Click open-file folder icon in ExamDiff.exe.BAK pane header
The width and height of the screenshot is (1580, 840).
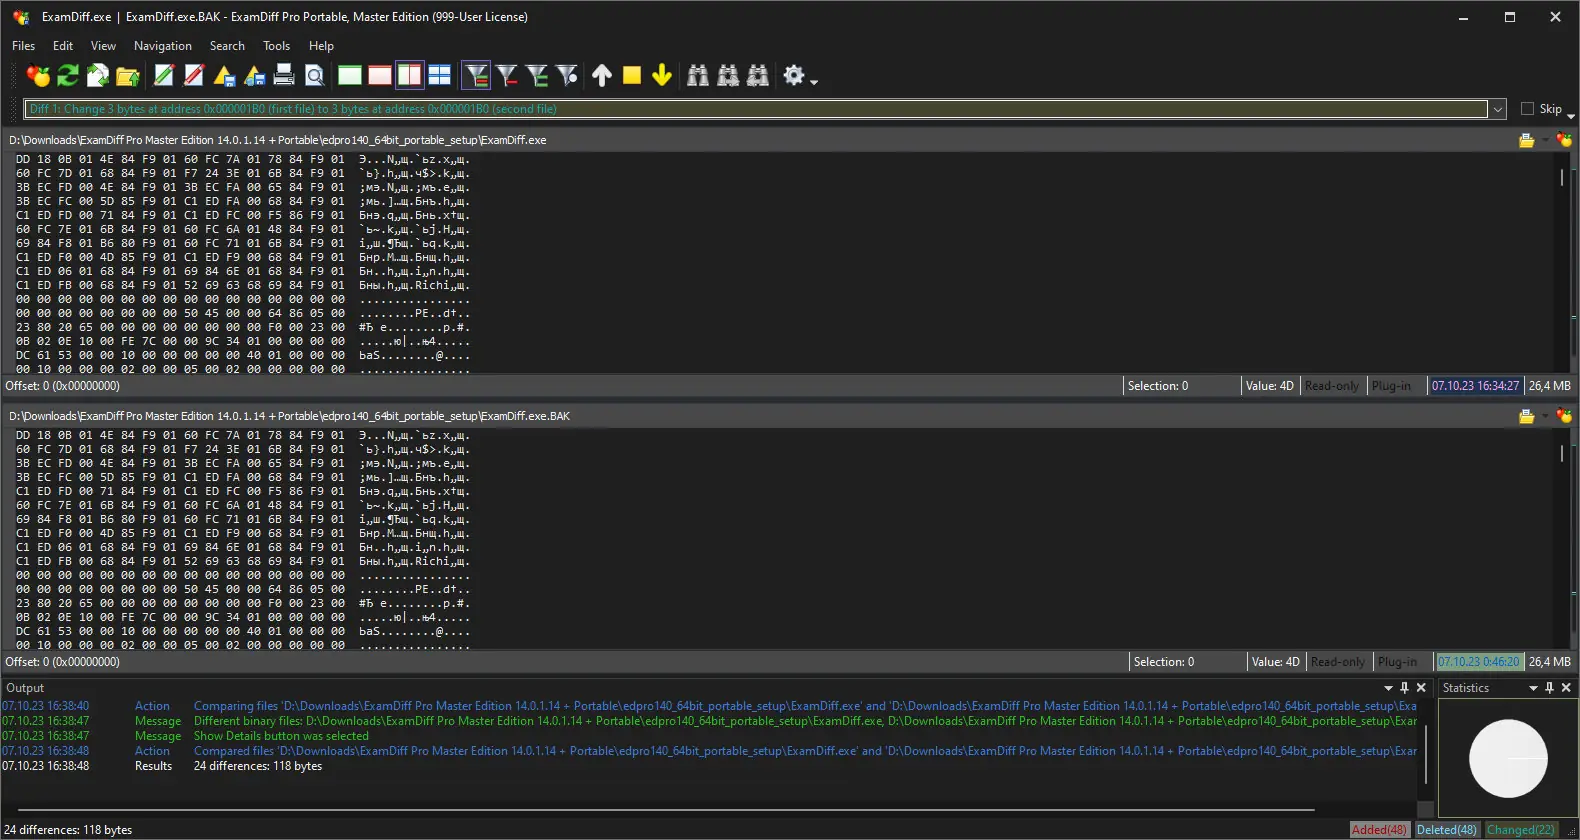pyautogui.click(x=1526, y=416)
